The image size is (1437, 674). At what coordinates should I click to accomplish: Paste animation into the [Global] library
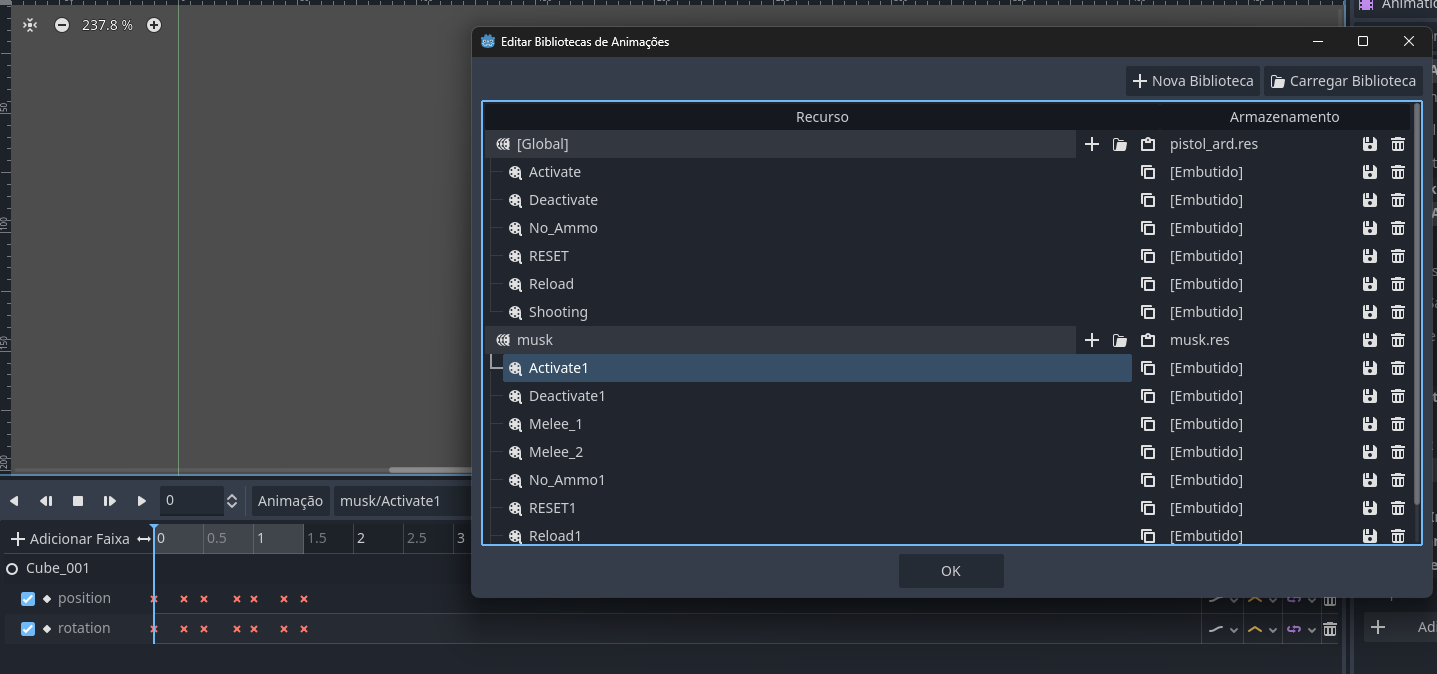pyautogui.click(x=1148, y=144)
